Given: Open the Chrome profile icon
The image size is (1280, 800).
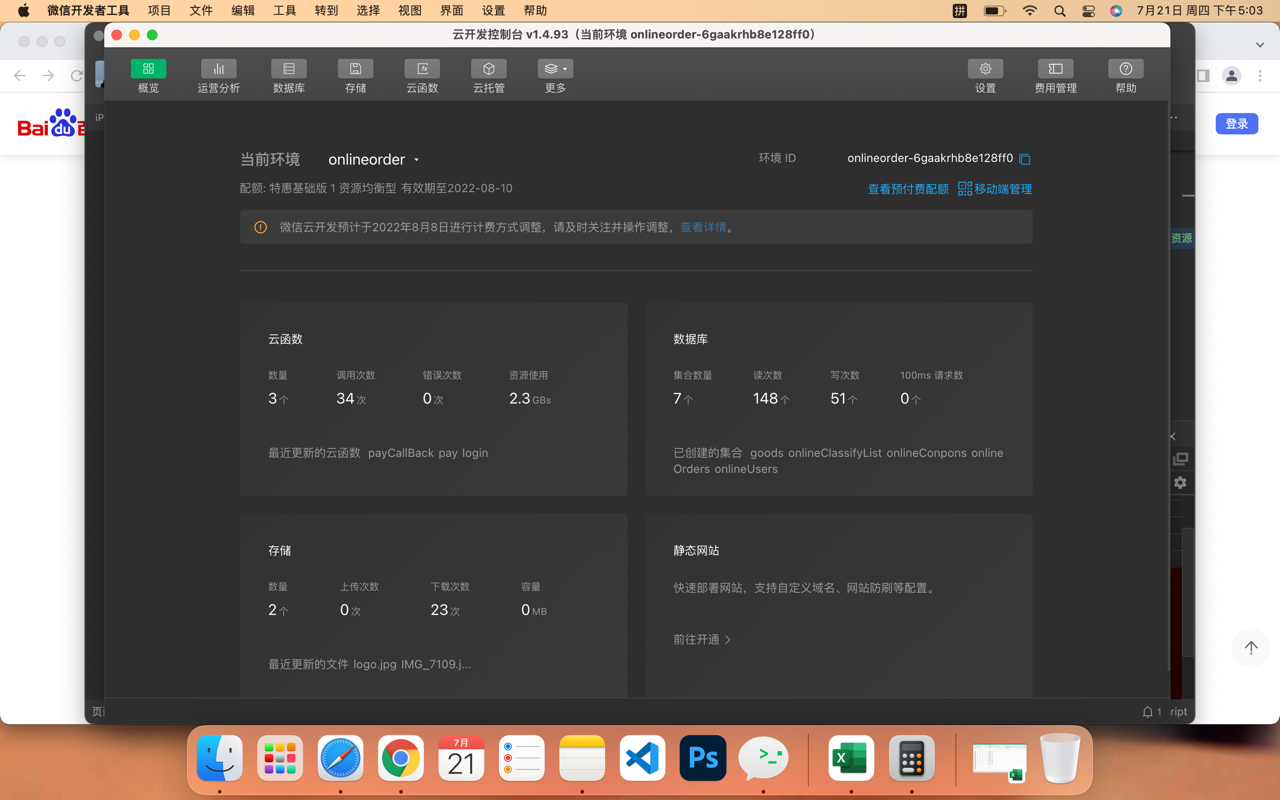Looking at the screenshot, I should pyautogui.click(x=1232, y=76).
